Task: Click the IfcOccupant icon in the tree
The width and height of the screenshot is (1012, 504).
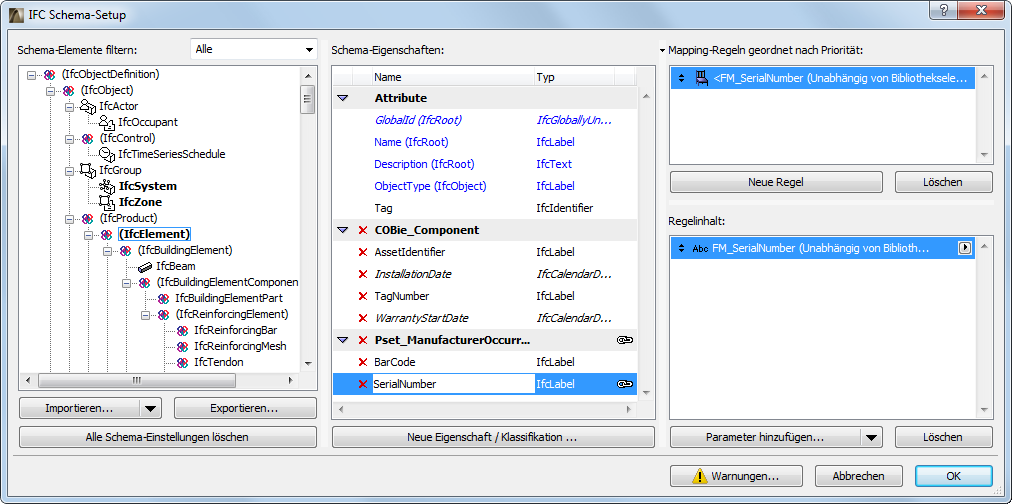Action: pyautogui.click(x=107, y=122)
